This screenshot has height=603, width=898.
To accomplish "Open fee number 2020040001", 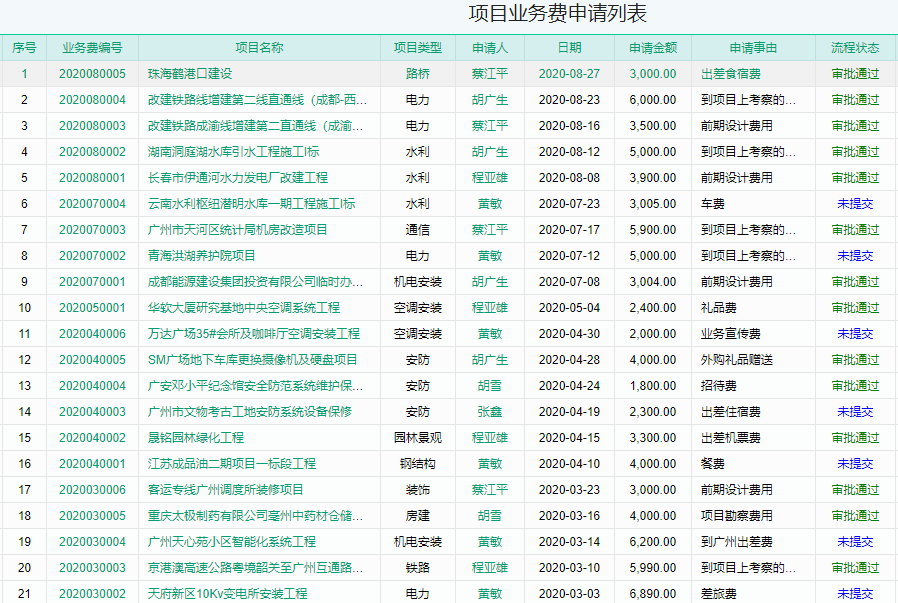I will [92, 464].
